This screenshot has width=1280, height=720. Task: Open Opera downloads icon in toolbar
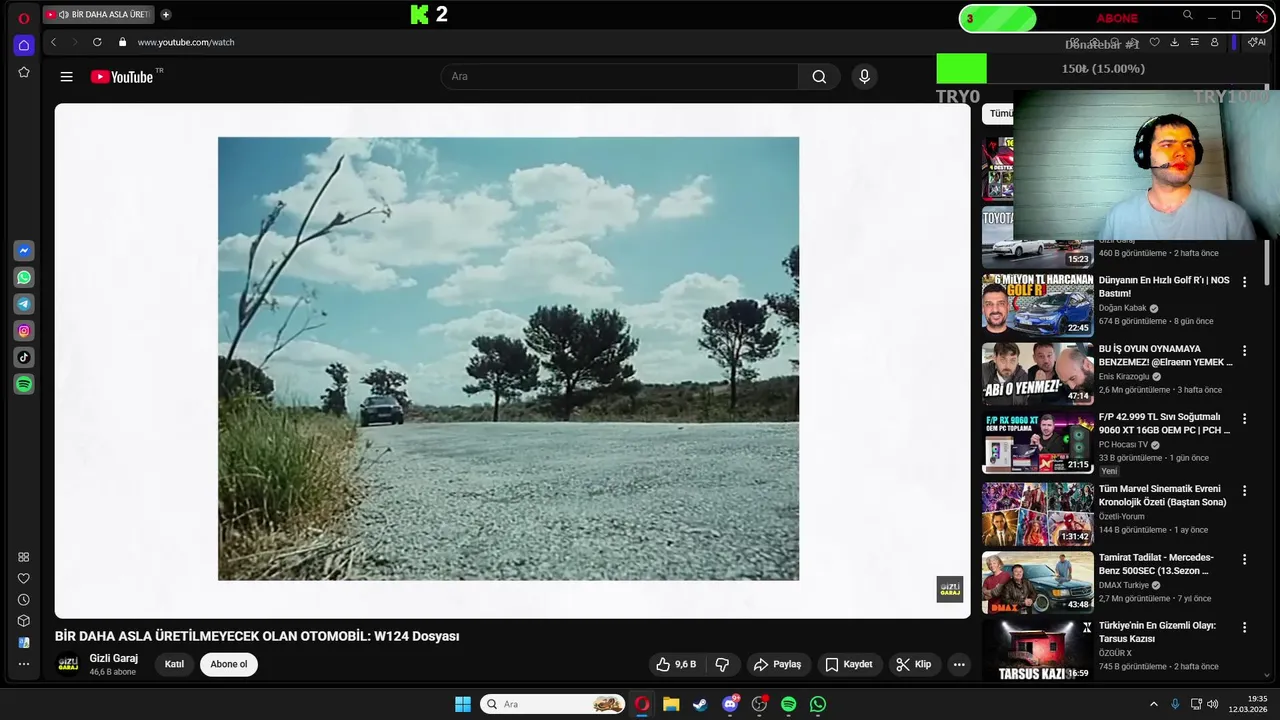[1174, 42]
